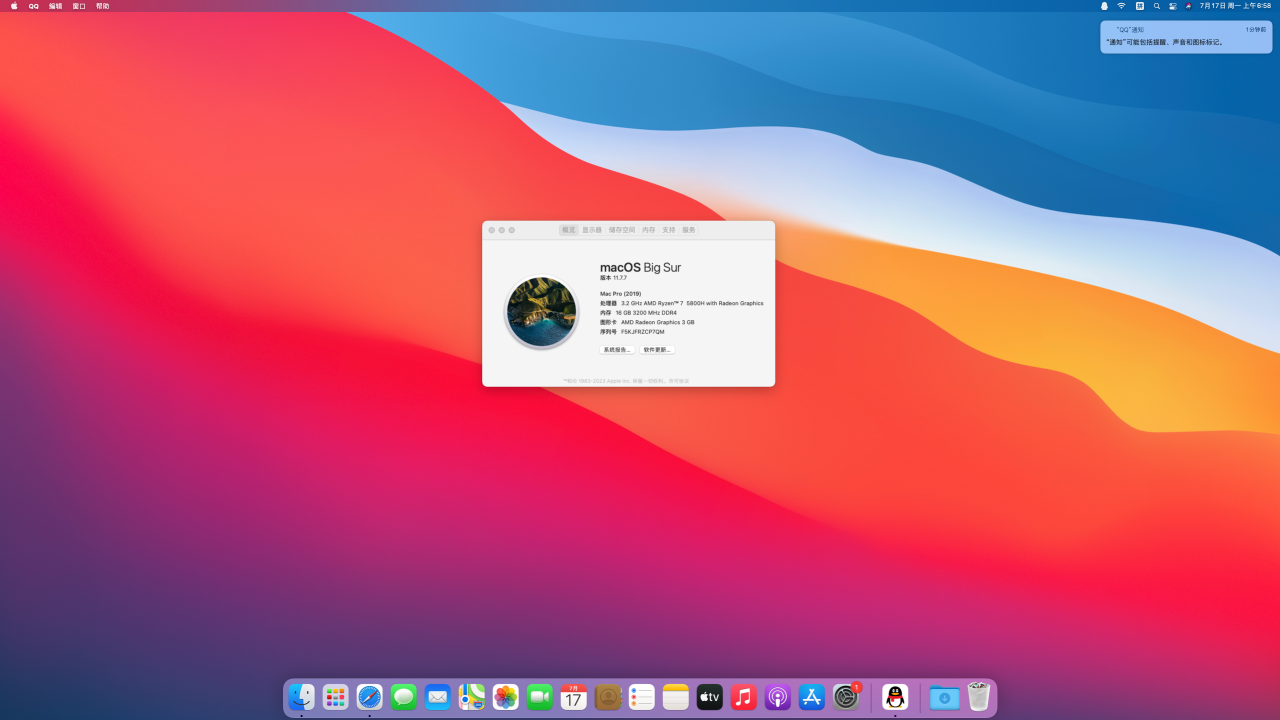1280x720 pixels.
Task: Open Calendar showing 17 in Dock
Action: click(574, 697)
